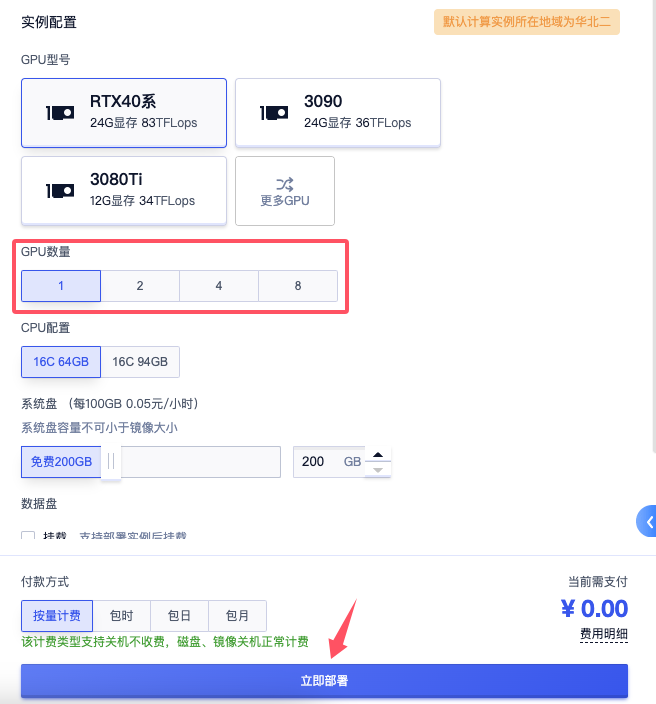
Task: Select the 3090 GPU card
Action: 338,113
